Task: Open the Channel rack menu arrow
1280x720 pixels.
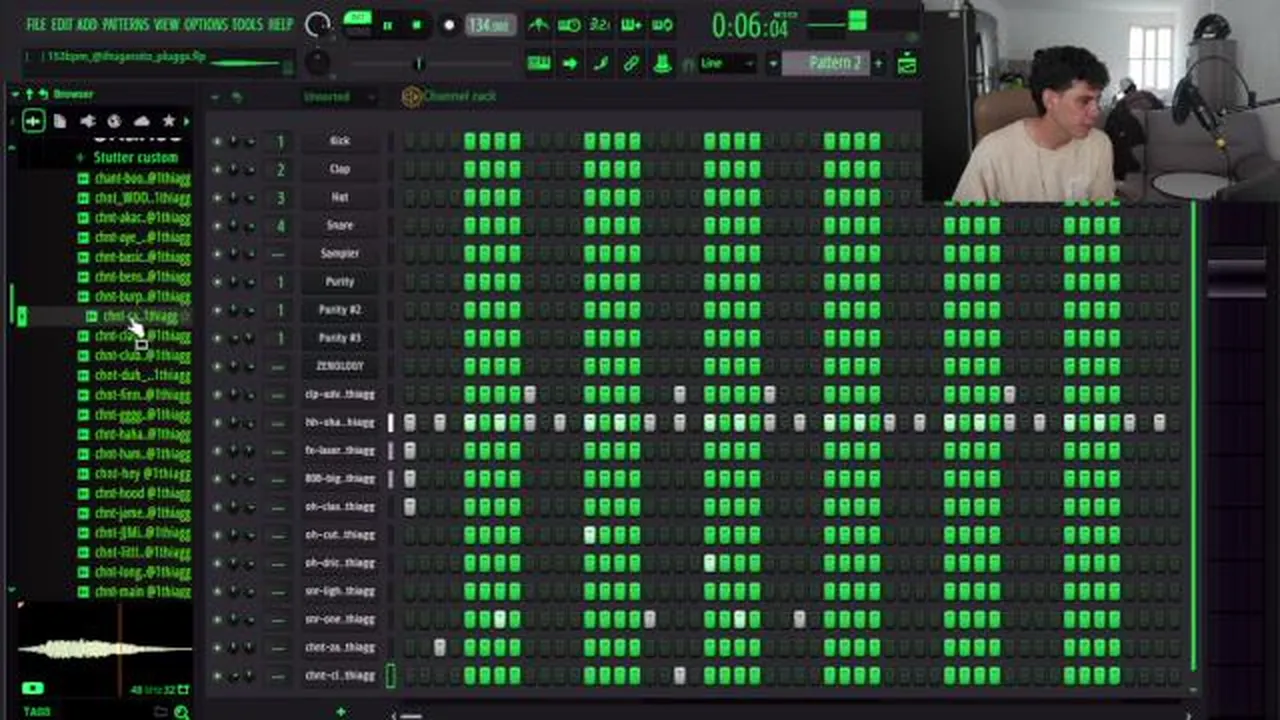Action: (x=215, y=97)
